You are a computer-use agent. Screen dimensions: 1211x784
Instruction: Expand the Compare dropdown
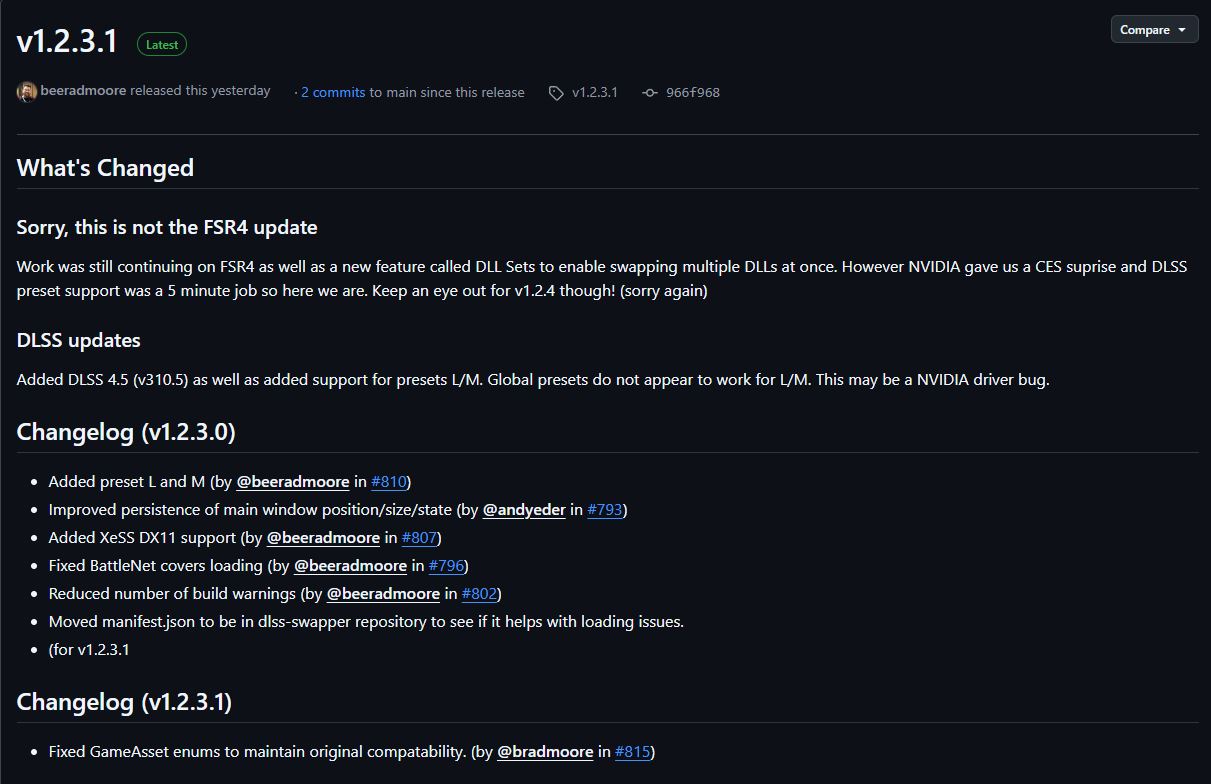pos(1182,29)
